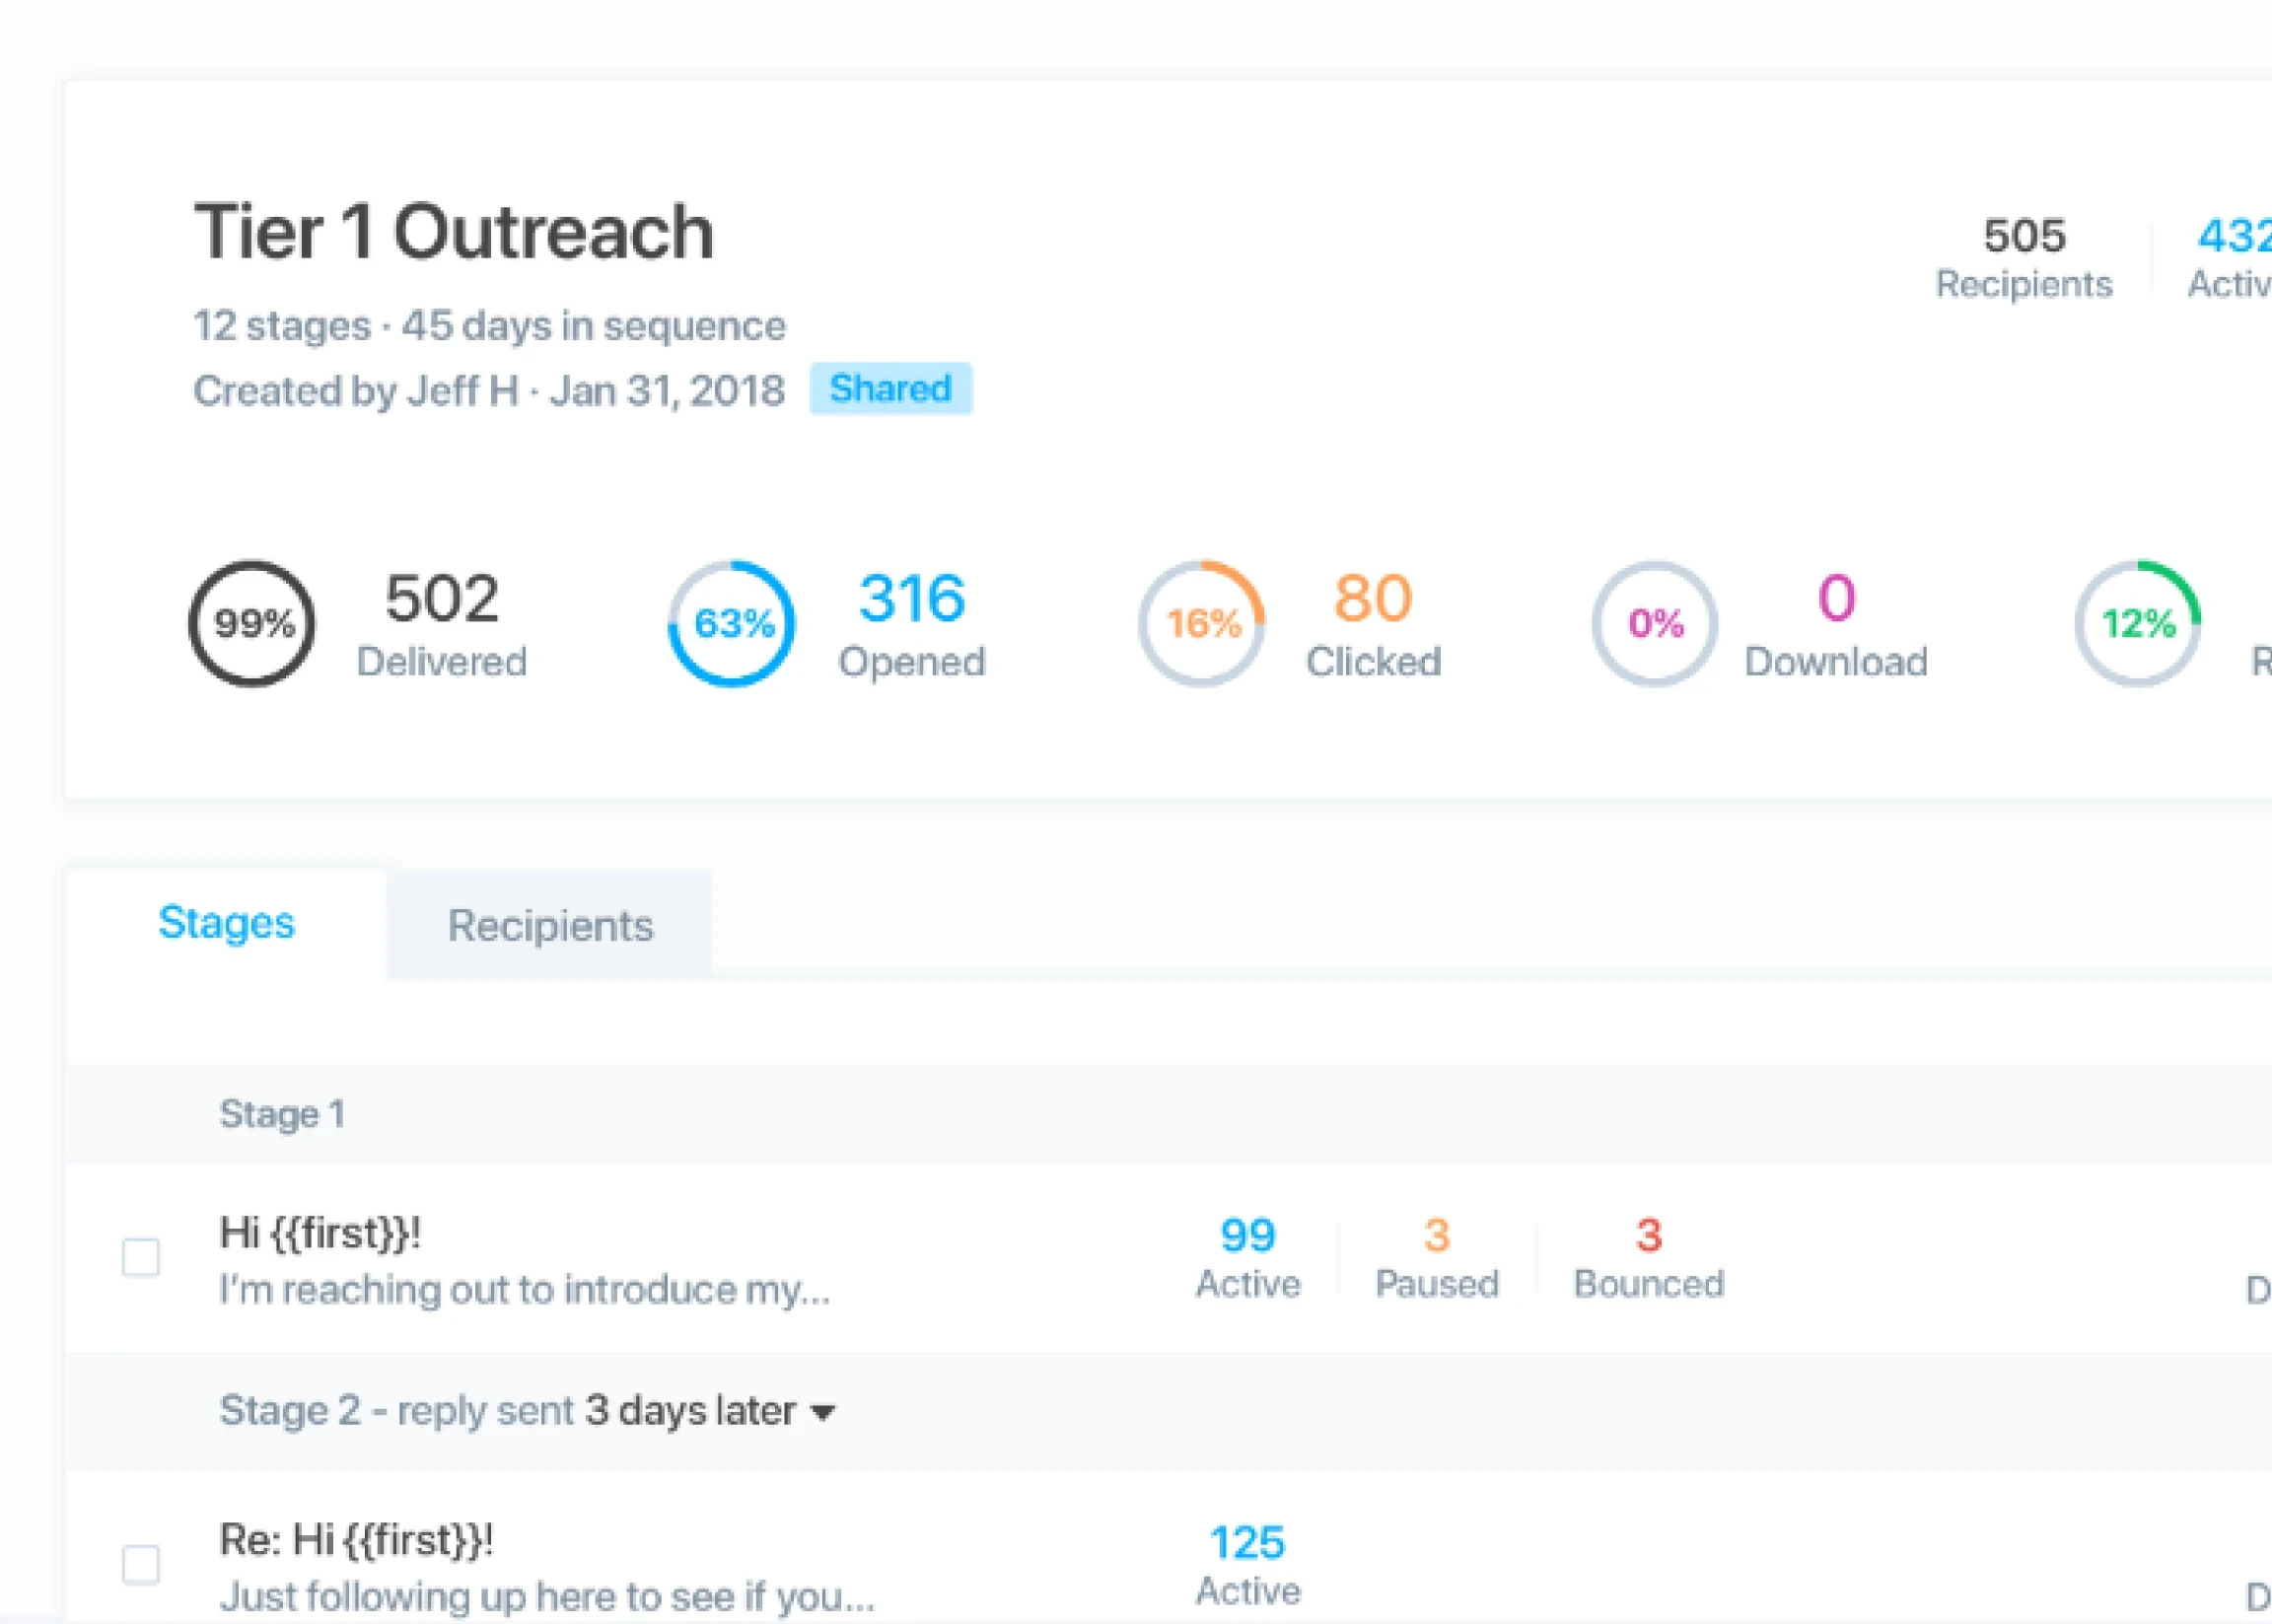Click the 16% clicked progress ring

pos(1201,623)
